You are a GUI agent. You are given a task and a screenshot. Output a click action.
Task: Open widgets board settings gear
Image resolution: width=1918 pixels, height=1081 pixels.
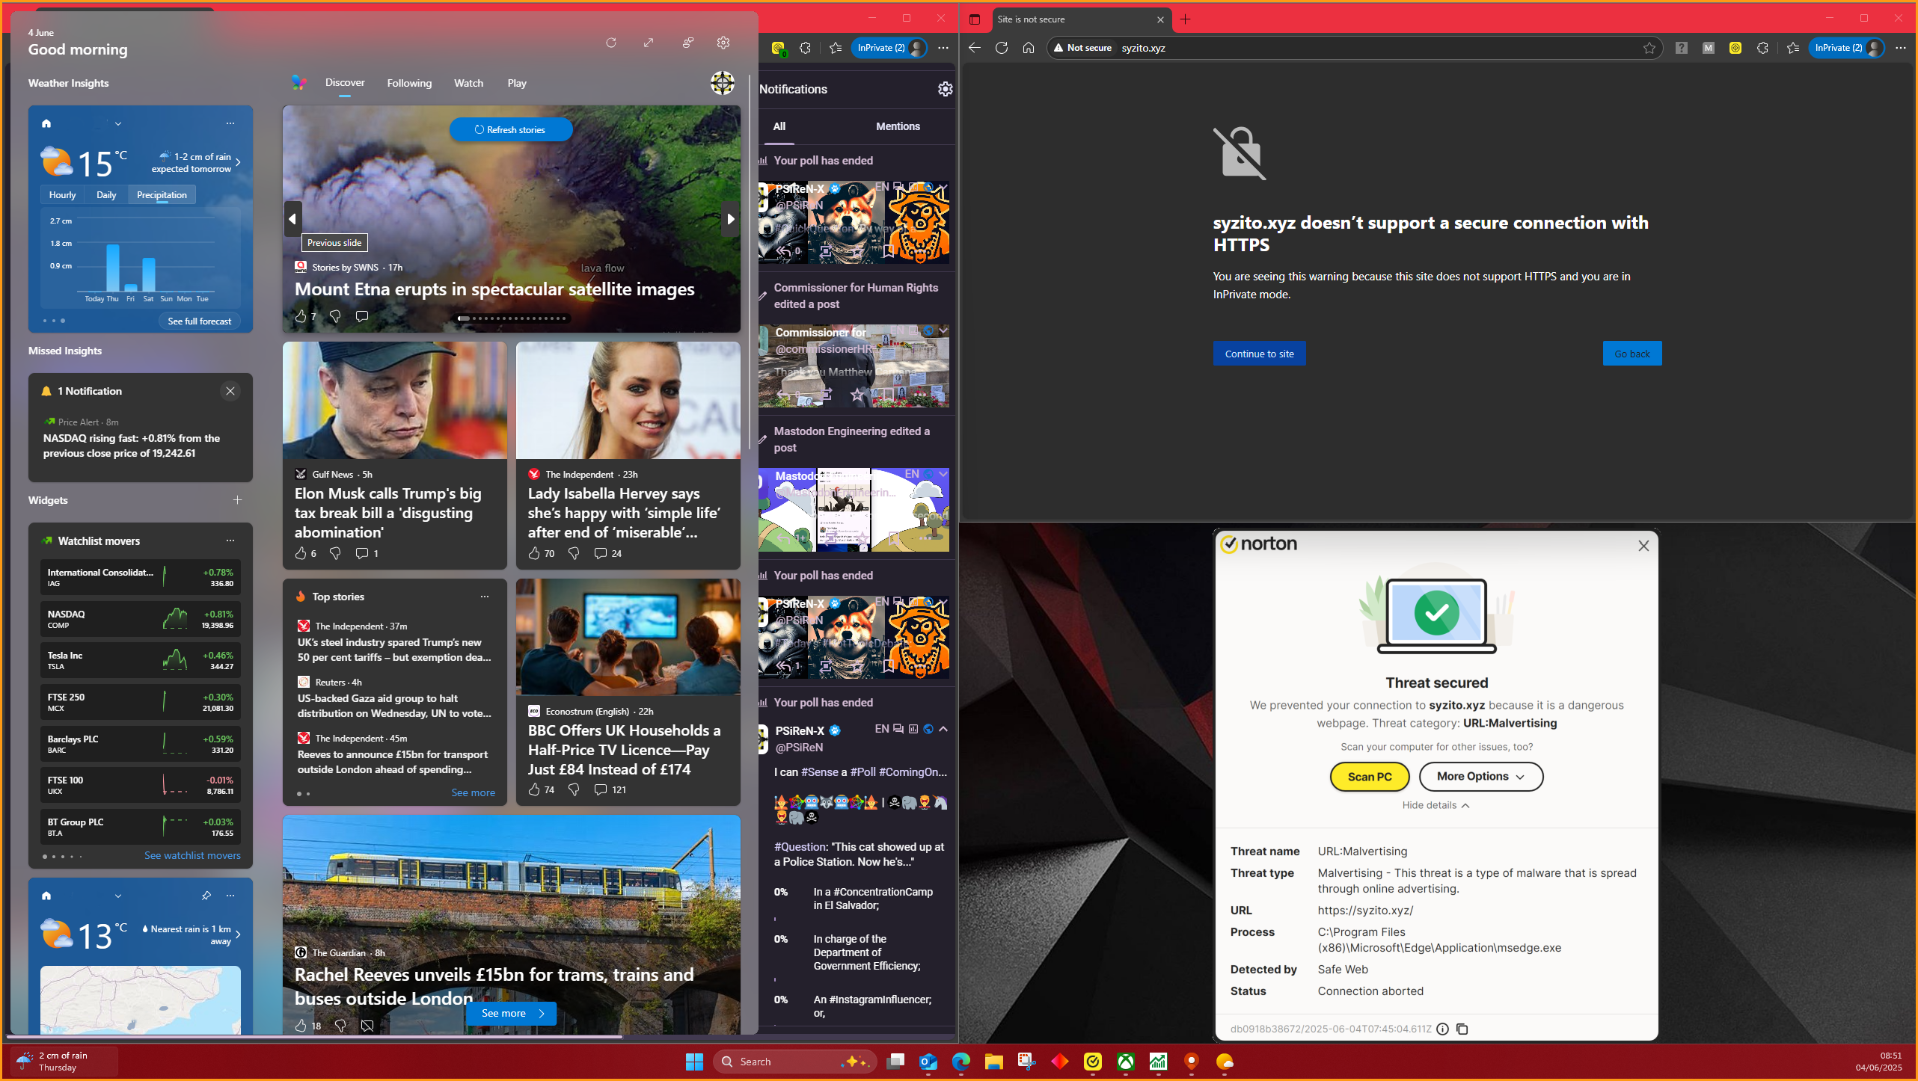click(x=723, y=43)
